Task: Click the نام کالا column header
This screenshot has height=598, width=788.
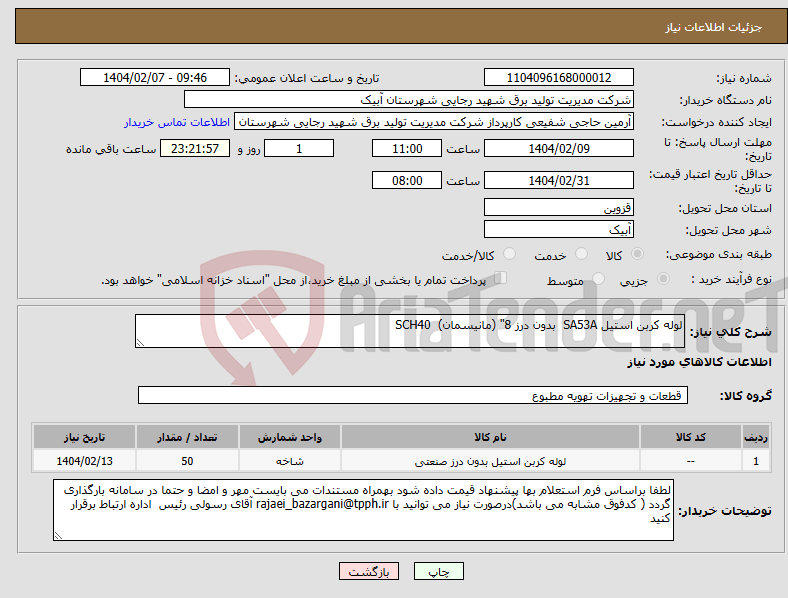Action: pyautogui.click(x=490, y=437)
